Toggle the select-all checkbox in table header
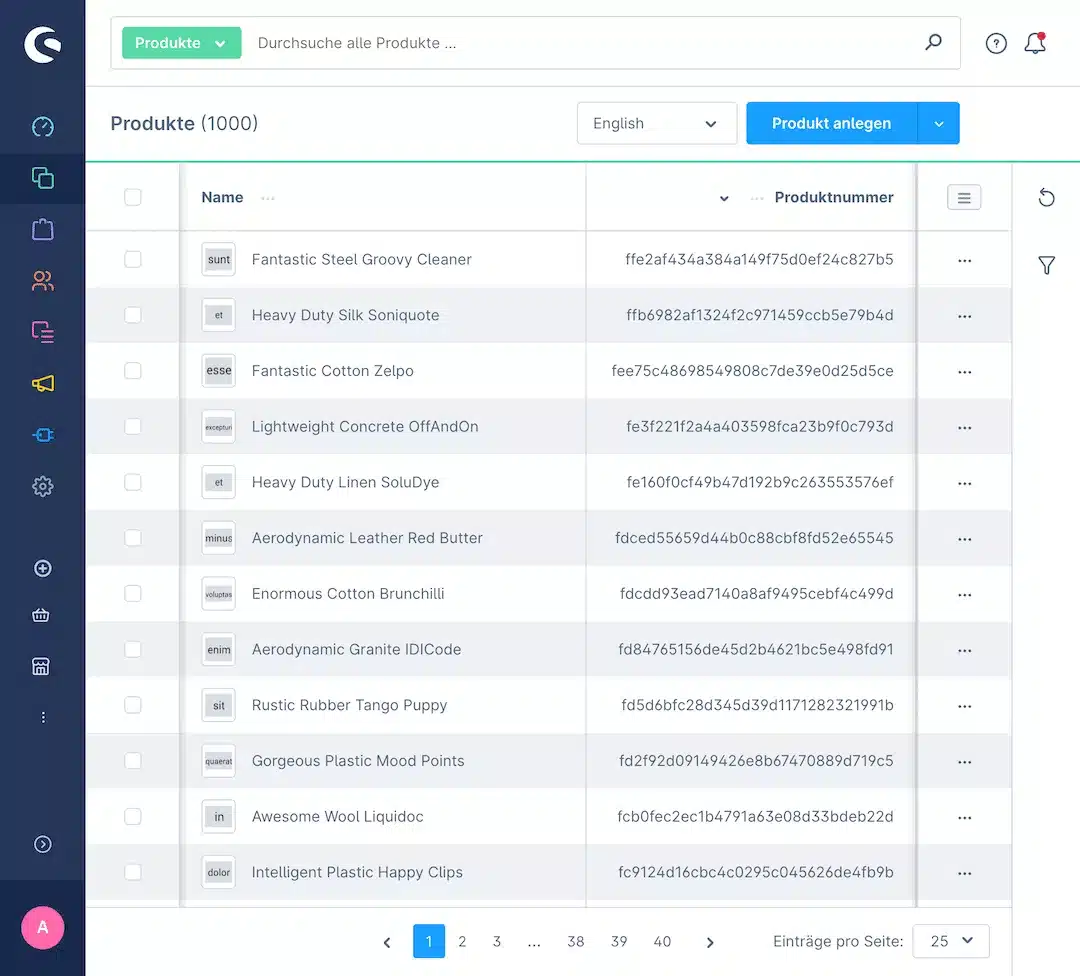Image resolution: width=1080 pixels, height=976 pixels. 133,197
